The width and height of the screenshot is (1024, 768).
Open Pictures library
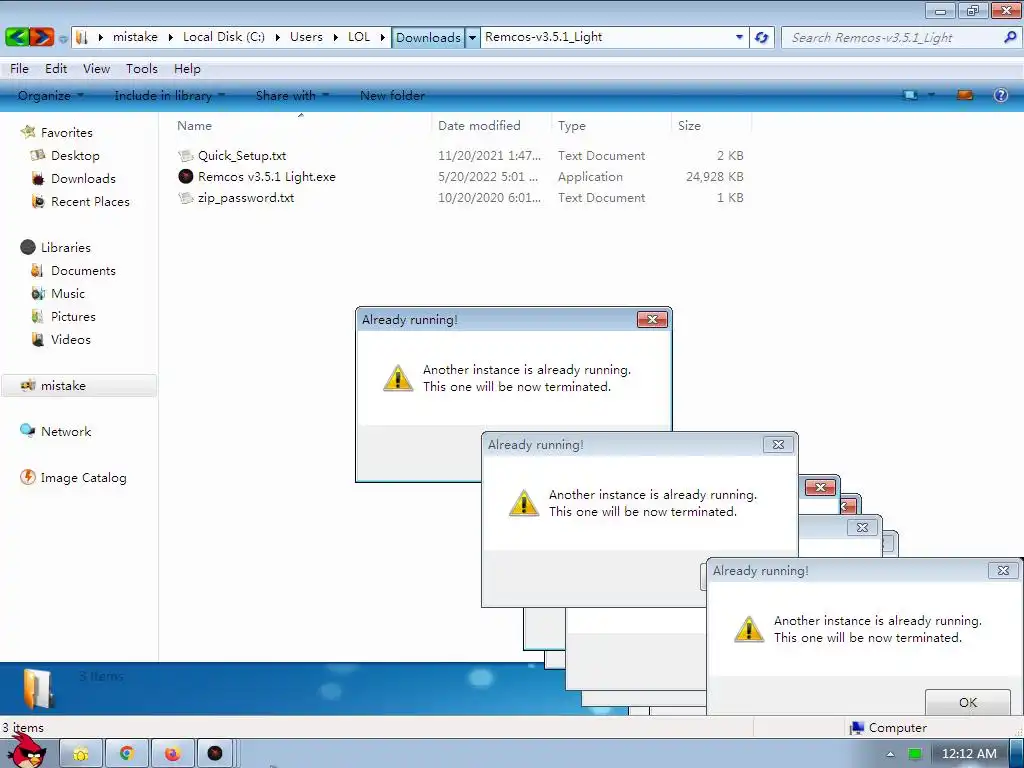click(x=73, y=317)
